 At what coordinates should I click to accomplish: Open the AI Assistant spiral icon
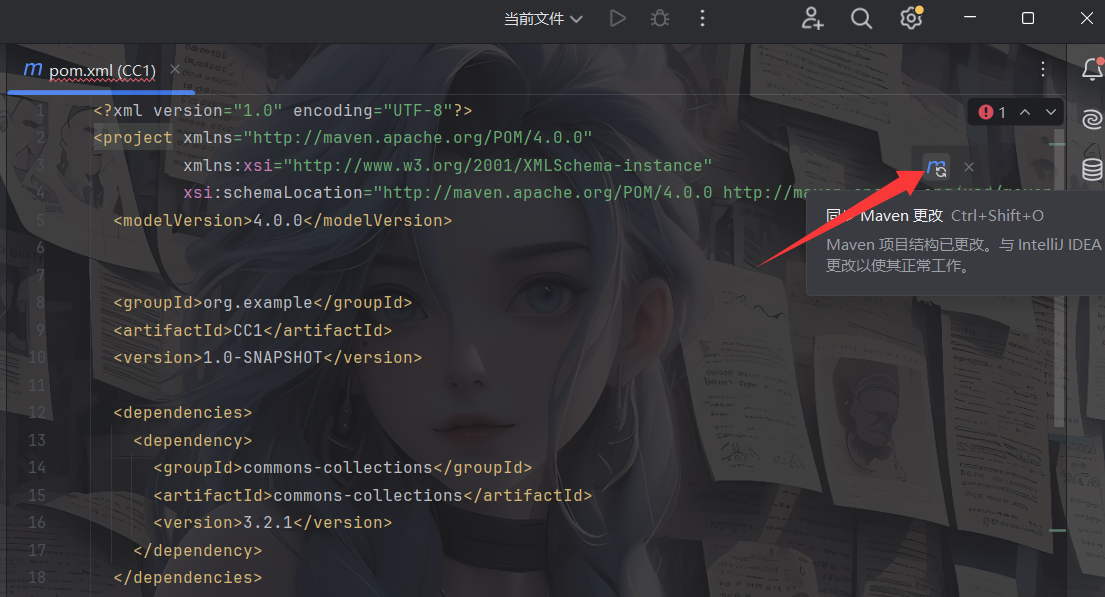[1092, 119]
